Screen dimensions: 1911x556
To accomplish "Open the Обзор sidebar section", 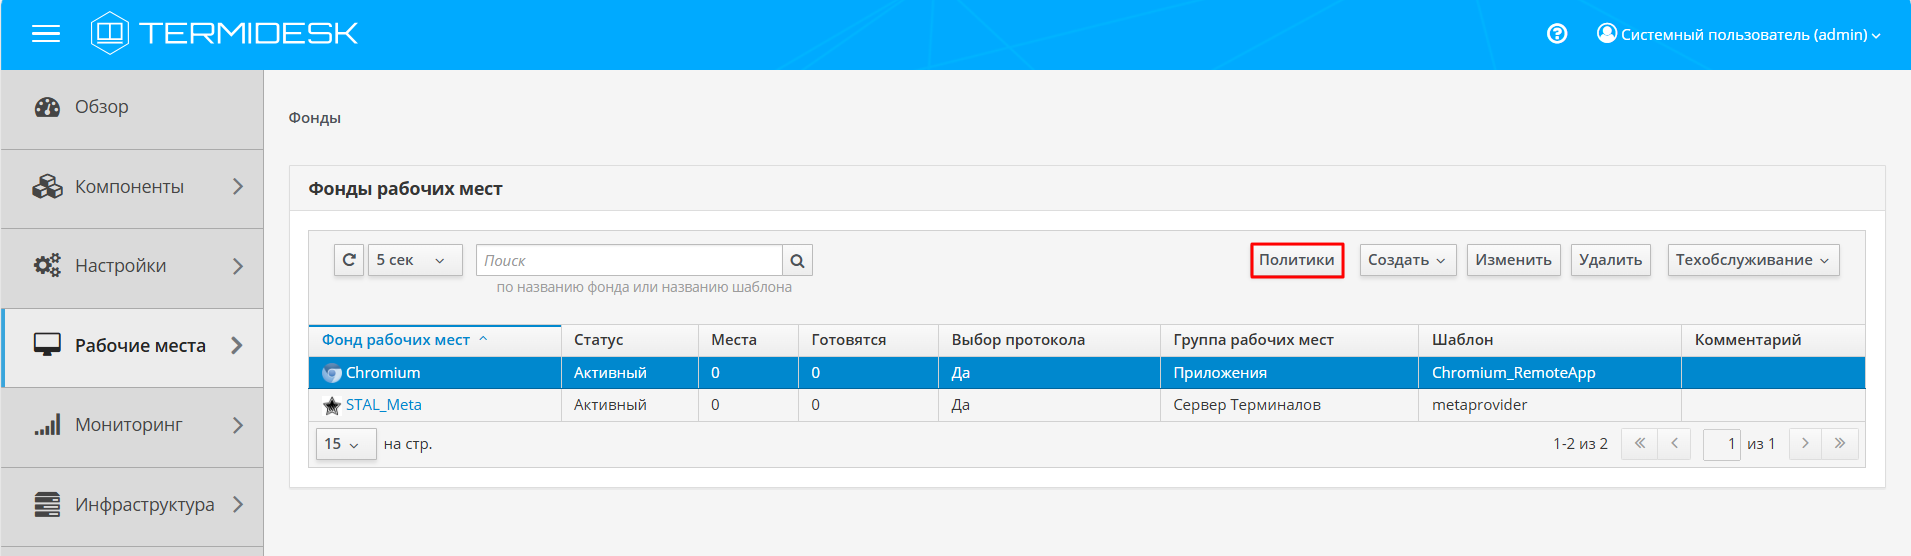I will [x=101, y=107].
